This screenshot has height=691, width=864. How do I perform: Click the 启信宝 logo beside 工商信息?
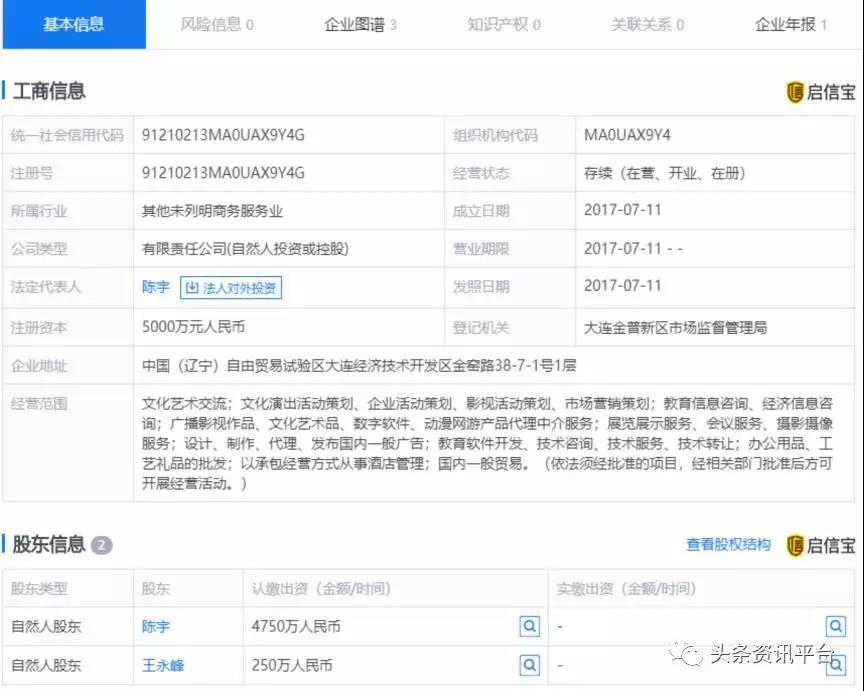[x=821, y=92]
